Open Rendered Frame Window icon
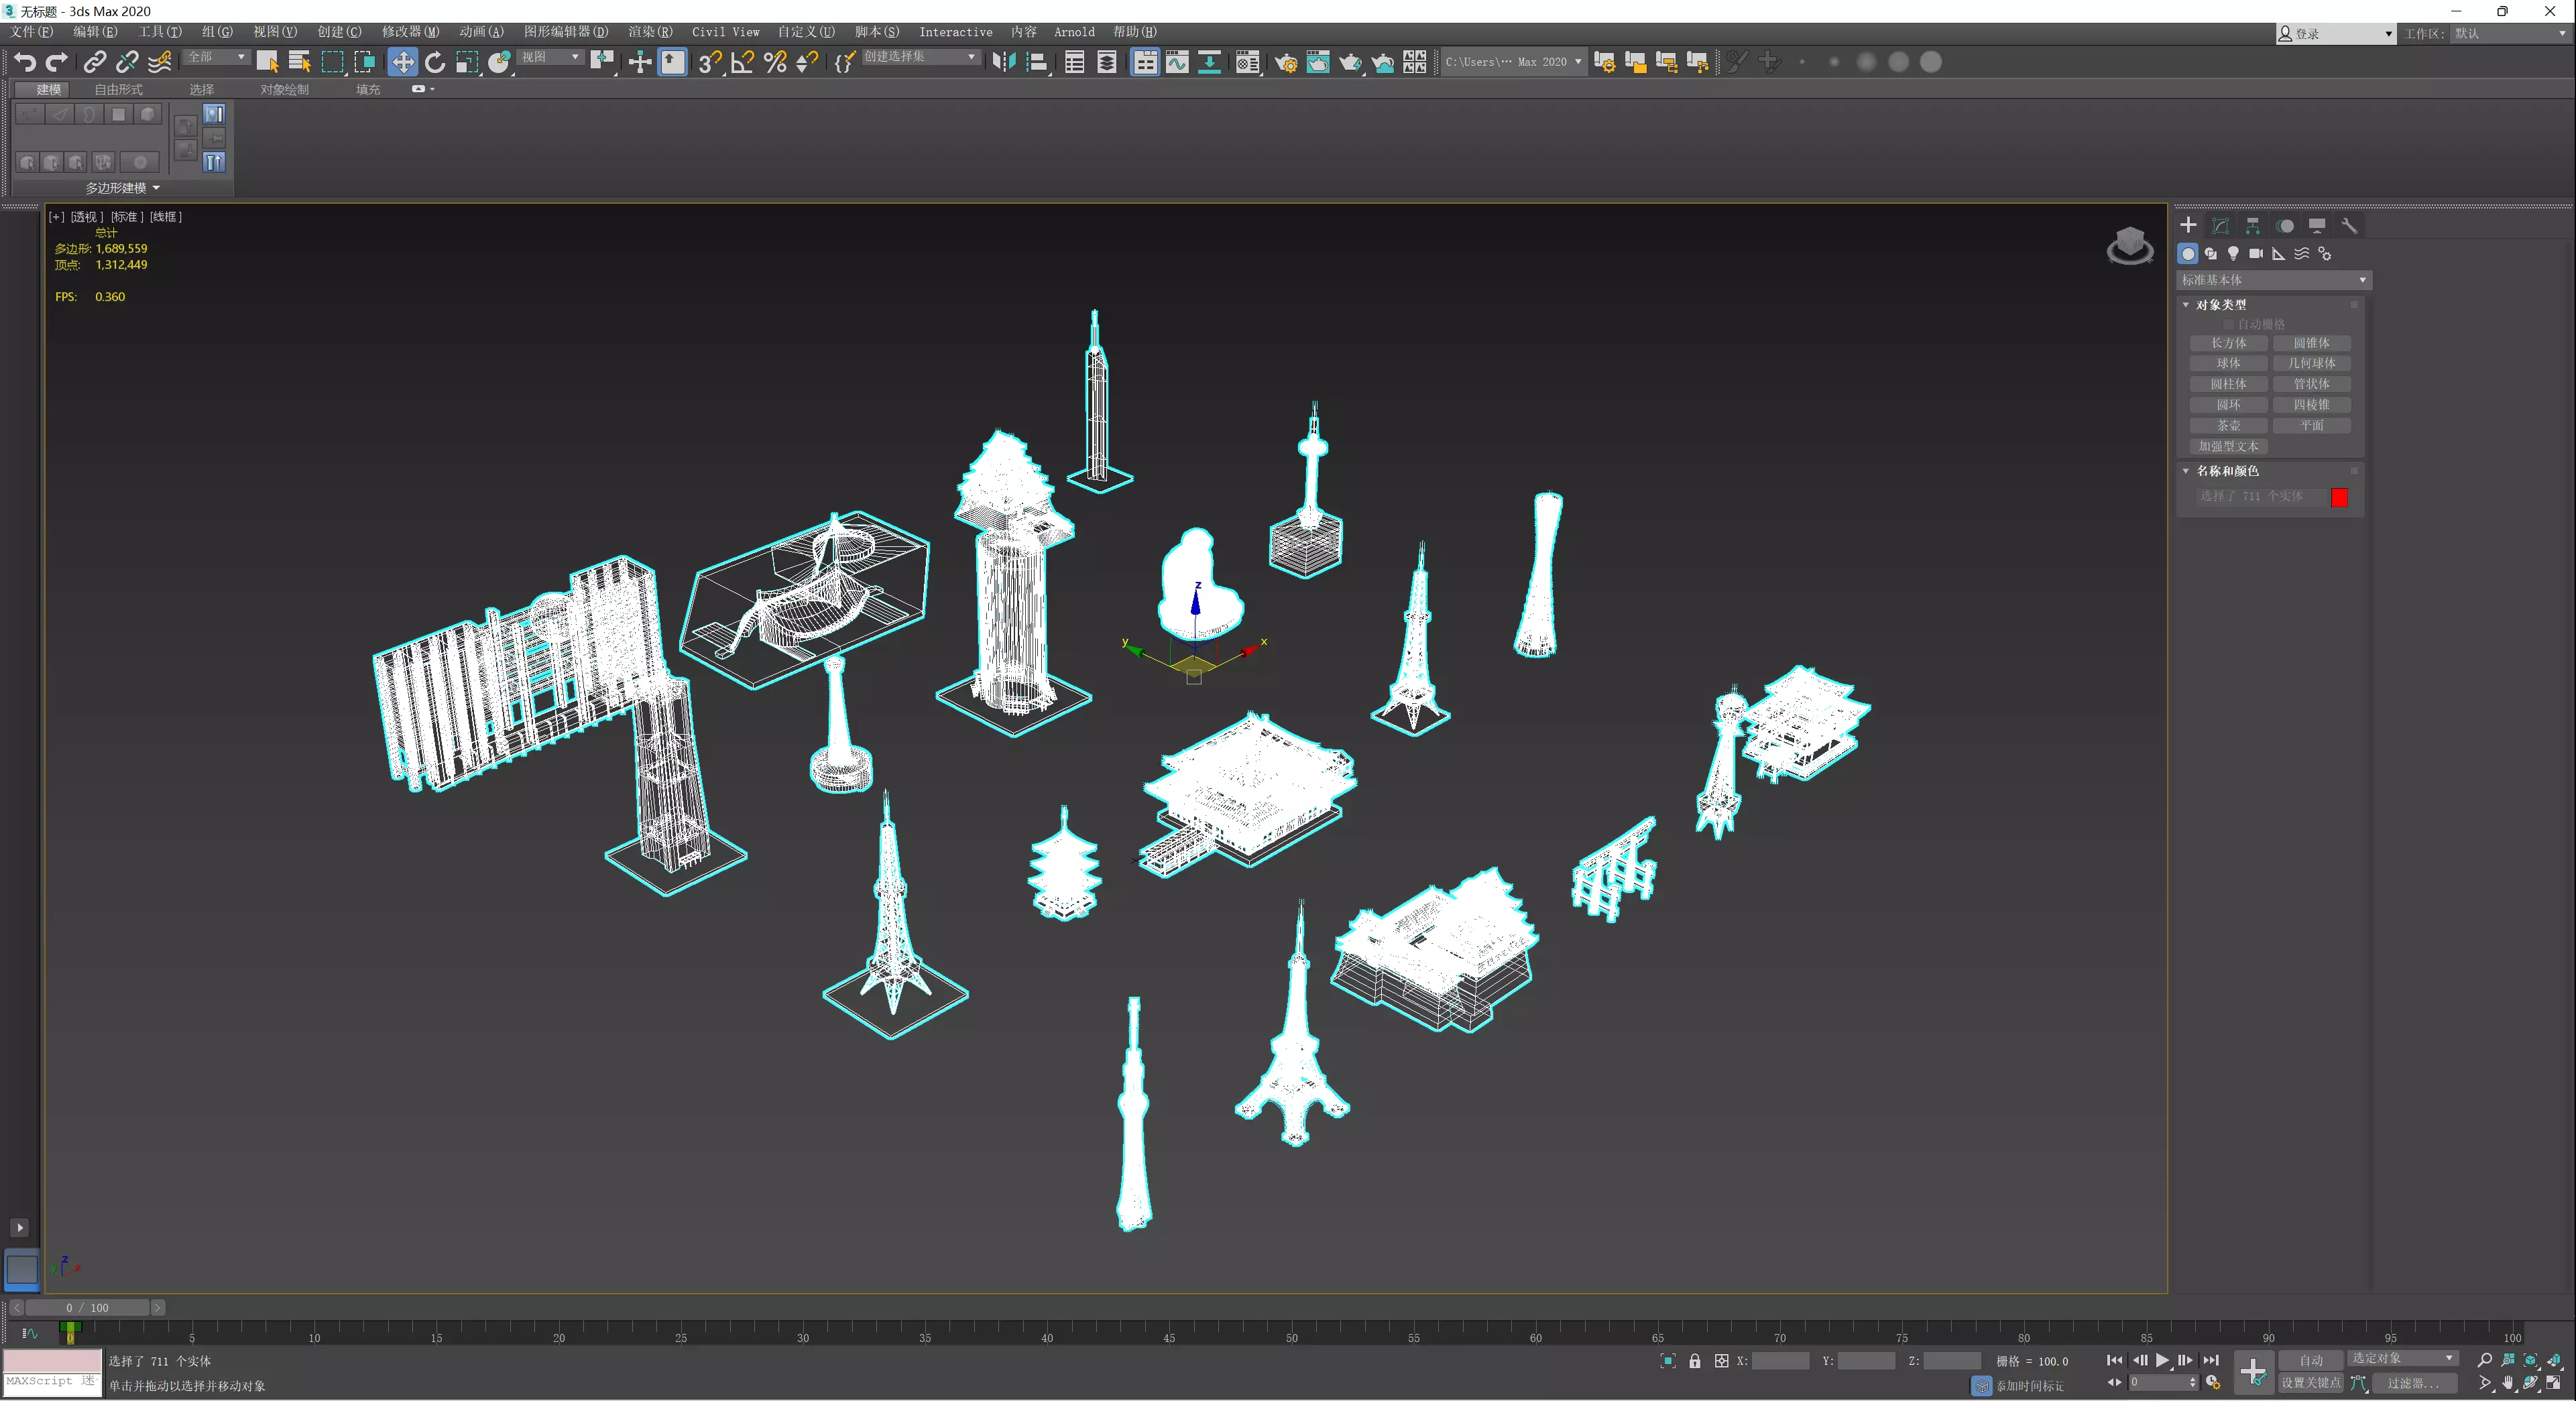2576x1401 pixels. 1318,62
